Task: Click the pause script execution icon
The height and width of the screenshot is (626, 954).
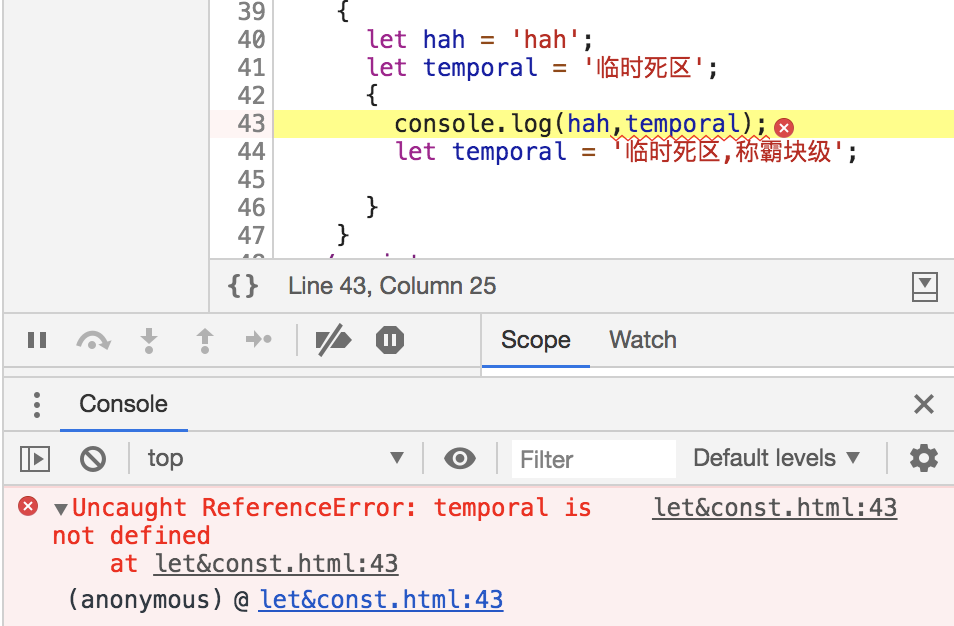Action: click(37, 340)
